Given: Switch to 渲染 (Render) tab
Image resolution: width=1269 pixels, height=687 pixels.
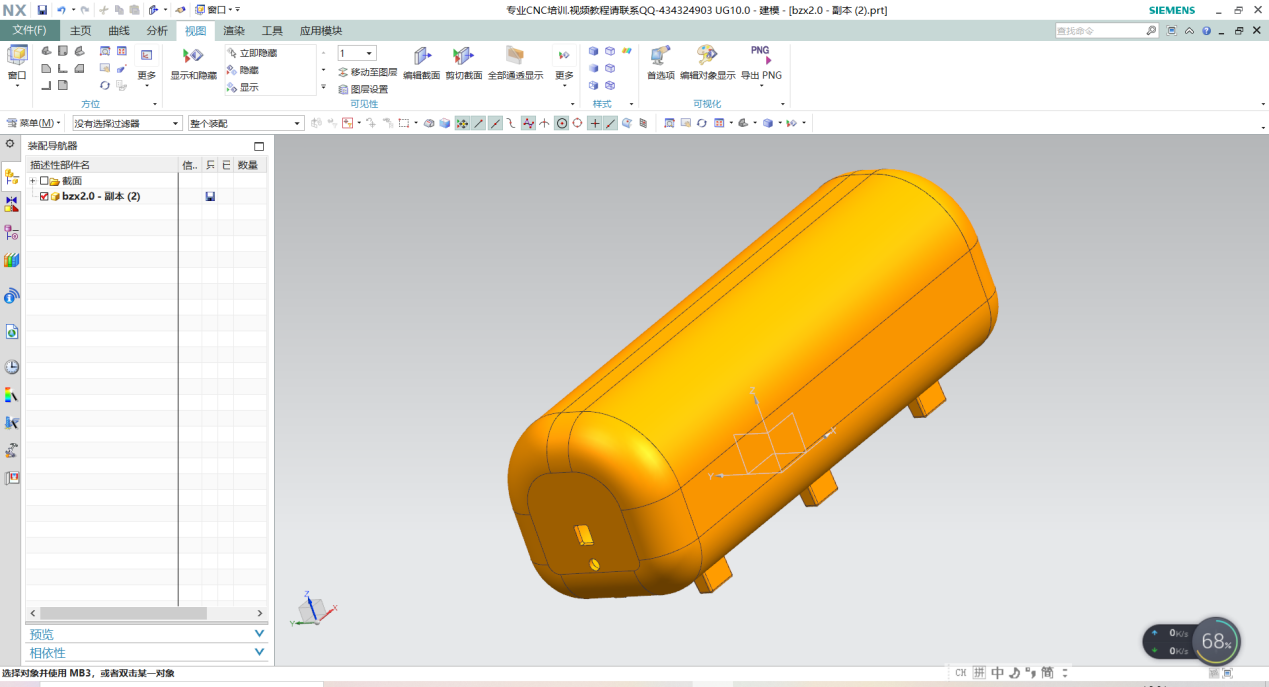Looking at the screenshot, I should [234, 31].
